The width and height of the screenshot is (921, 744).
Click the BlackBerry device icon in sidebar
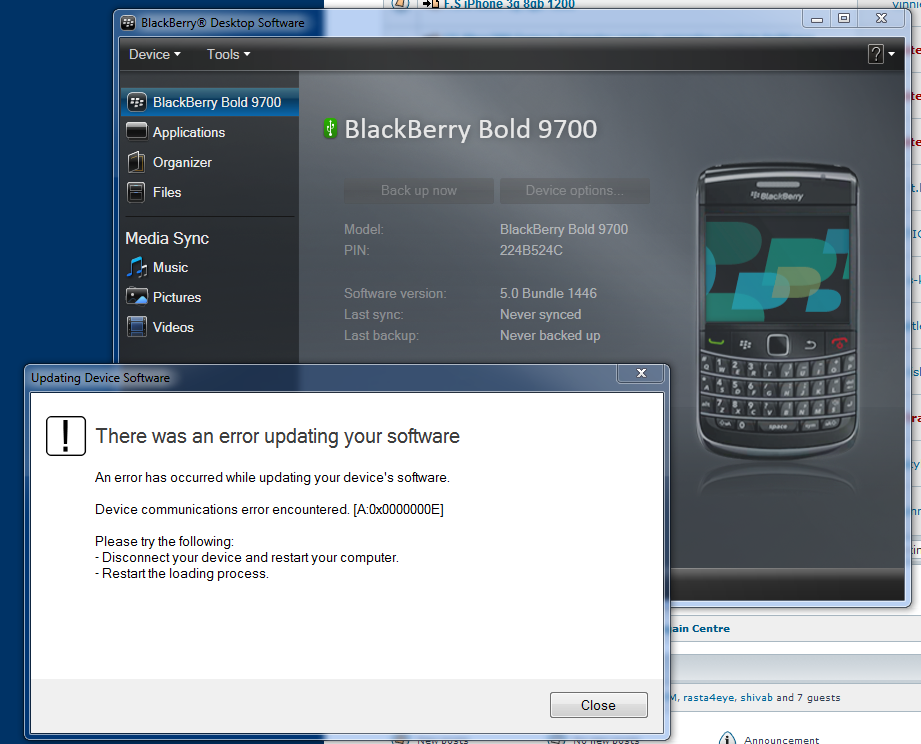pyautogui.click(x=137, y=102)
